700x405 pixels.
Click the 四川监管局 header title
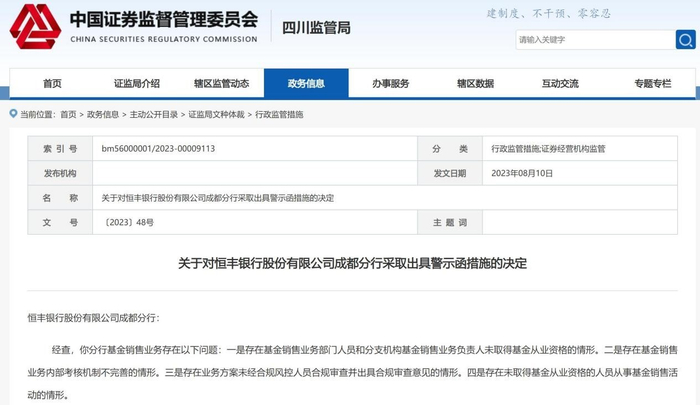pos(316,28)
